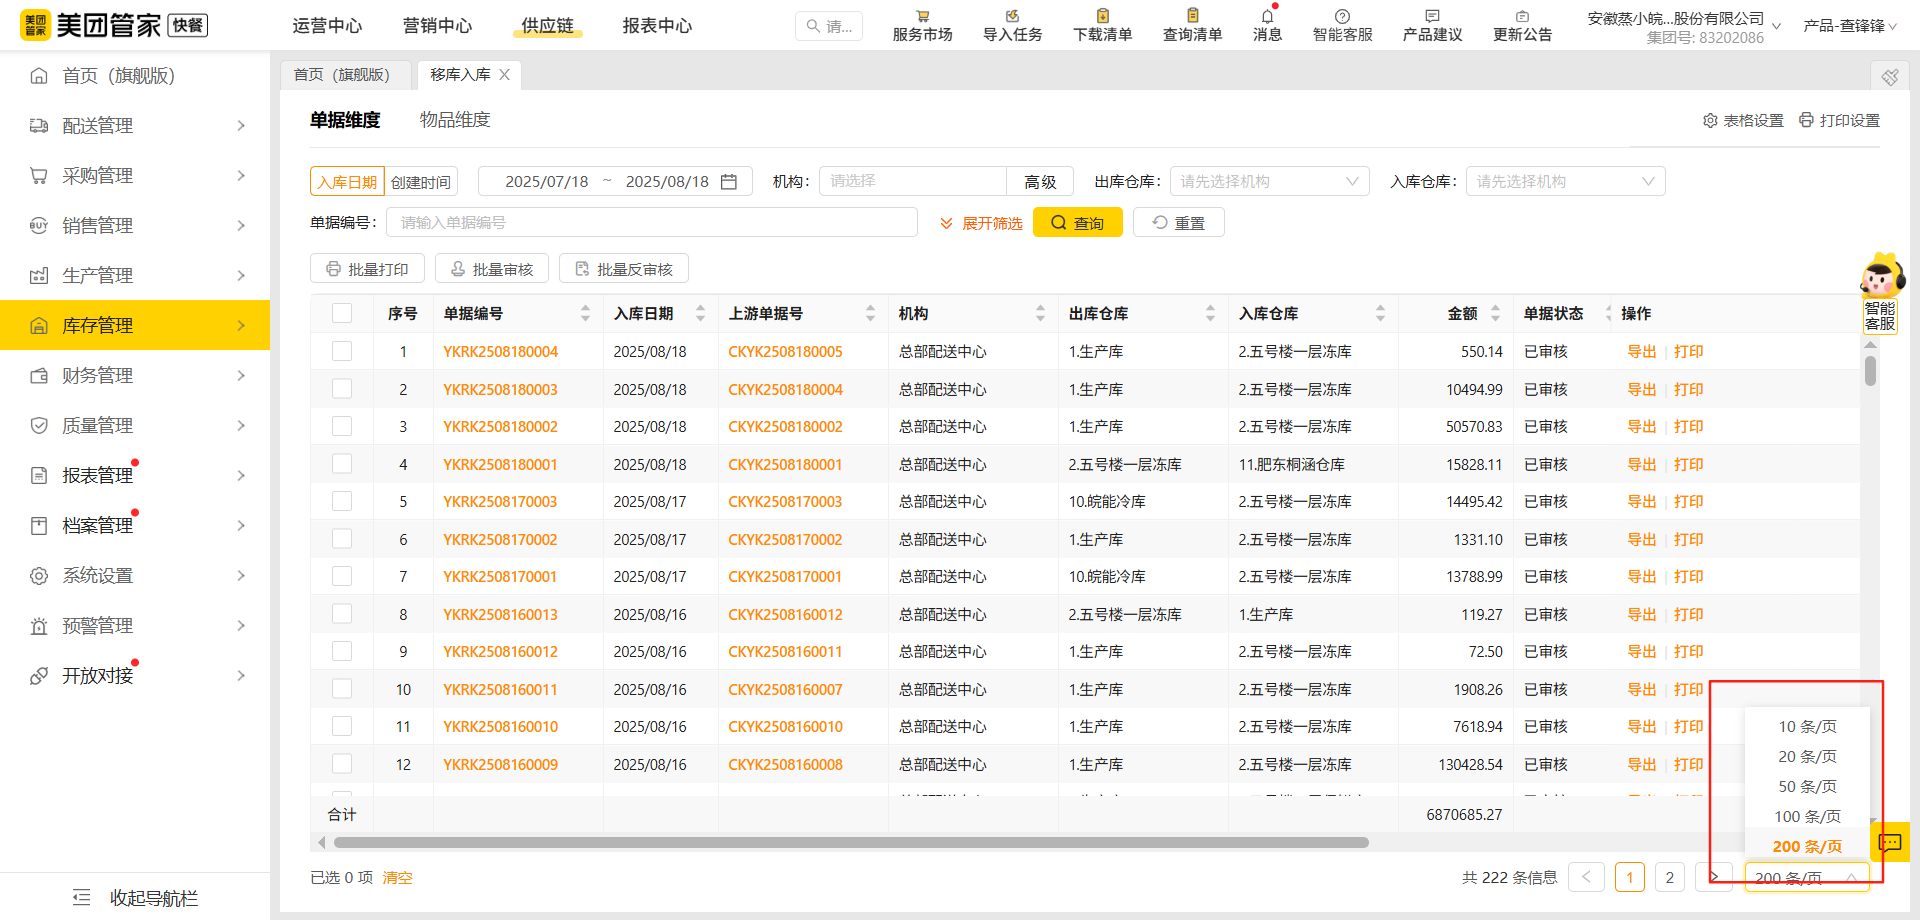Open the 产品建议 feedback icon
This screenshot has height=920, width=1920.
1432,24
